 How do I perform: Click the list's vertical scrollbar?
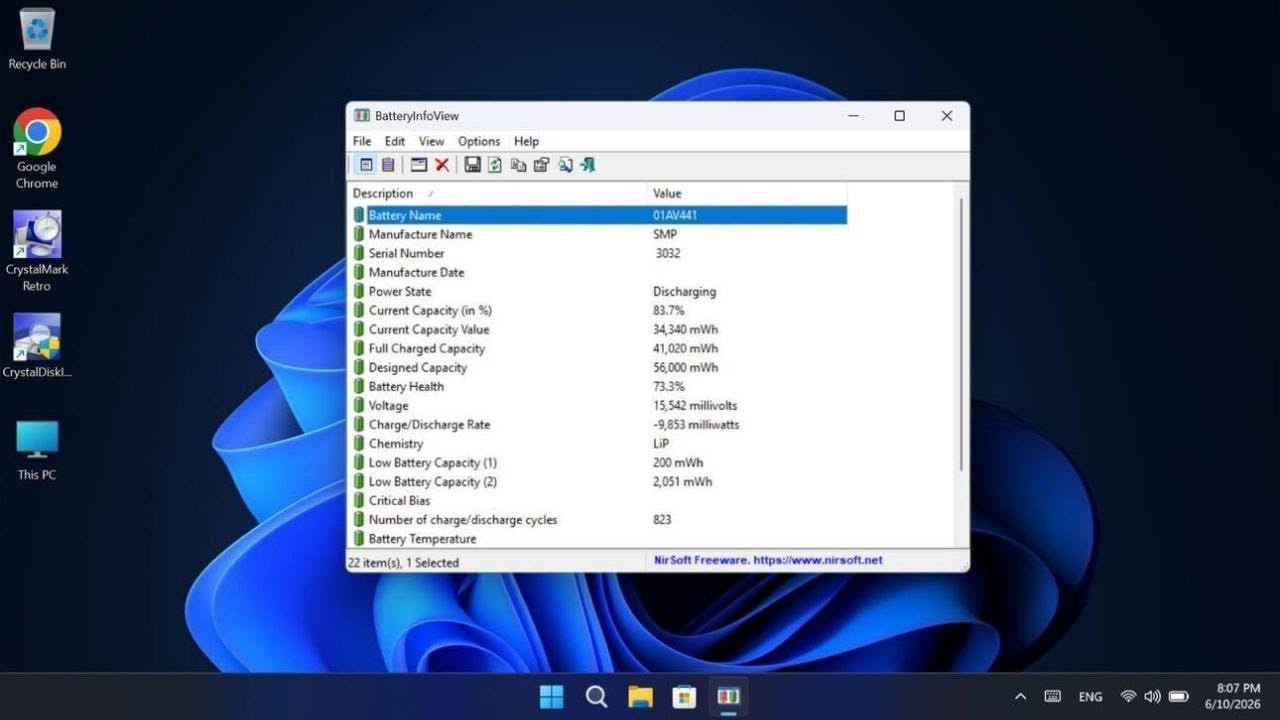(961, 334)
